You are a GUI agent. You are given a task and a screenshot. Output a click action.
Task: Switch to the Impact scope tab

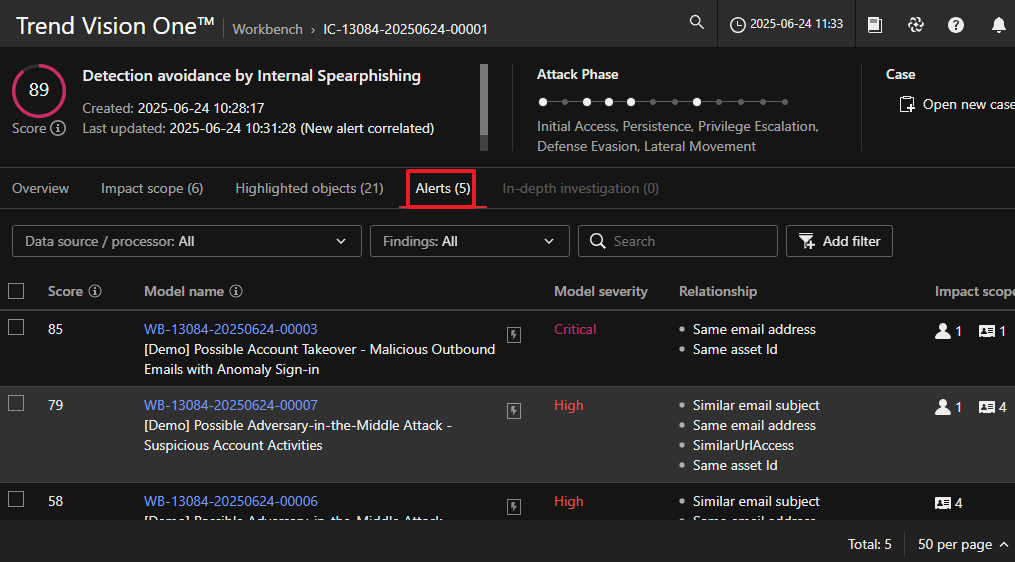[152, 188]
